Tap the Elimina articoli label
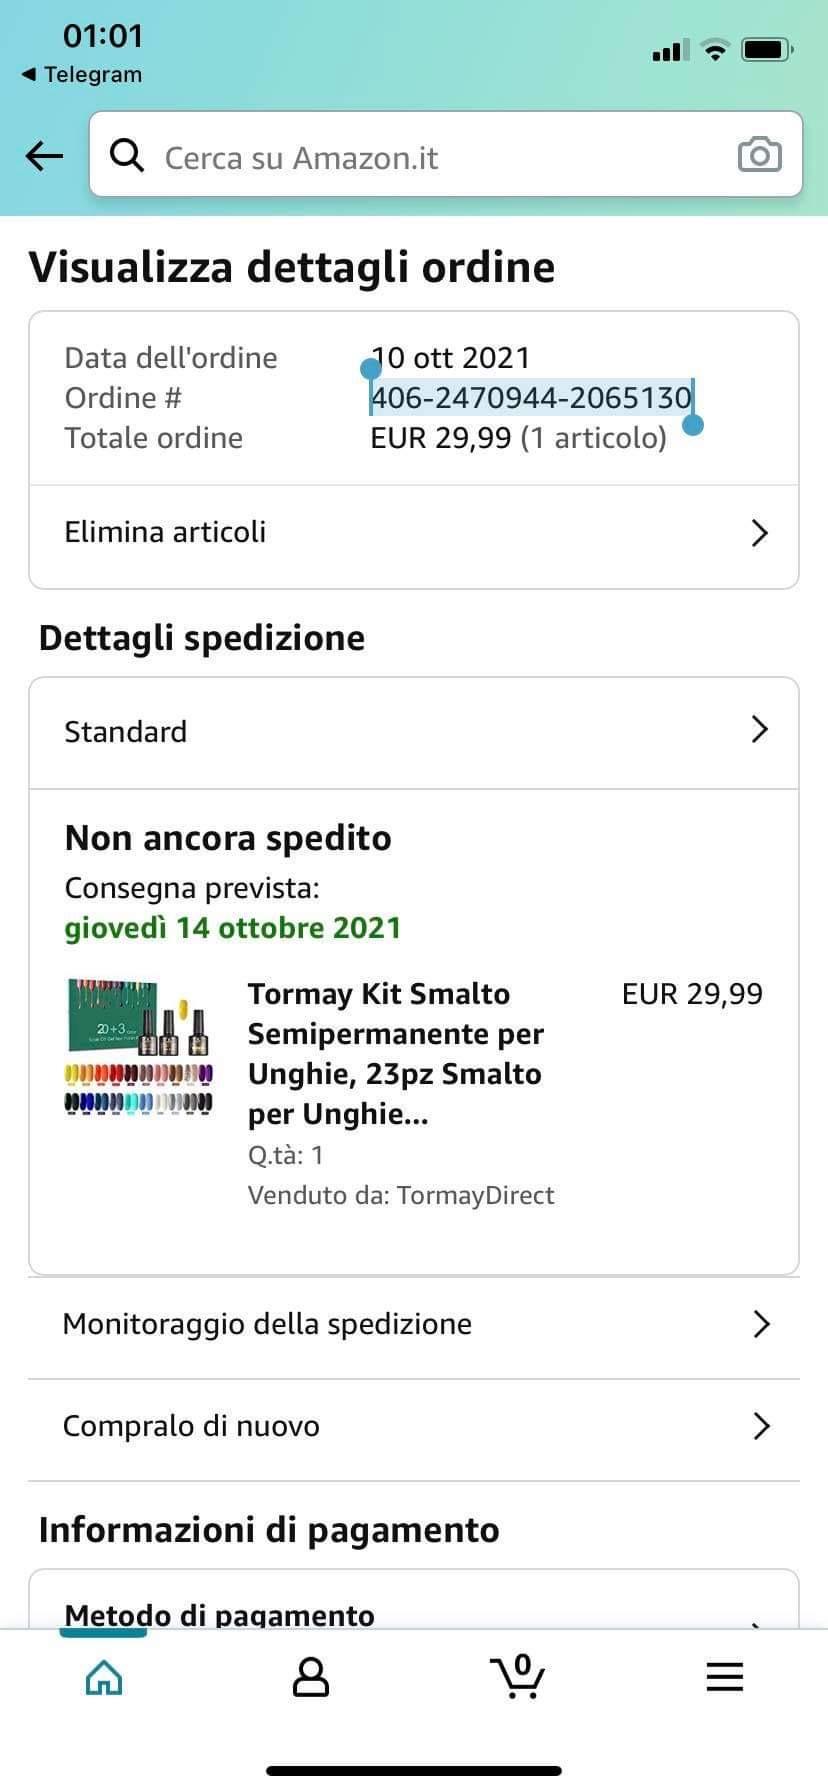This screenshot has width=828, height=1792. click(x=165, y=532)
